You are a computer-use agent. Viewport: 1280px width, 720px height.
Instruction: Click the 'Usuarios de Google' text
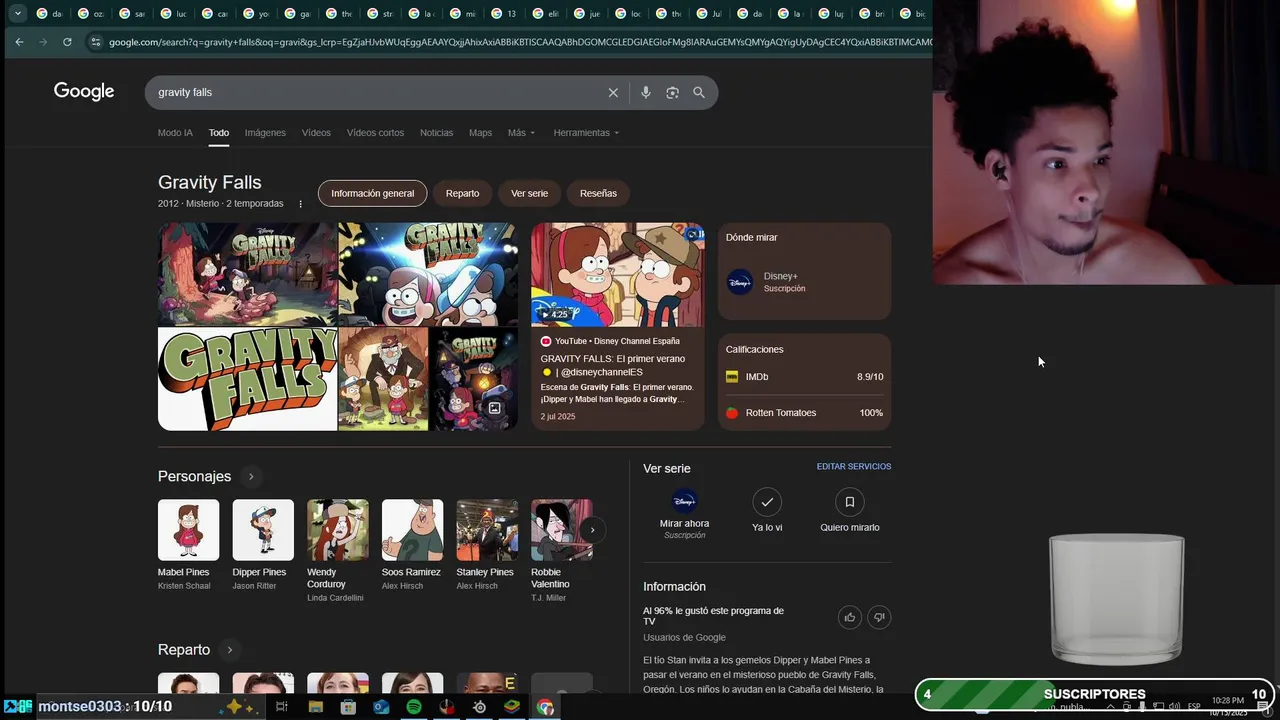[x=684, y=638]
